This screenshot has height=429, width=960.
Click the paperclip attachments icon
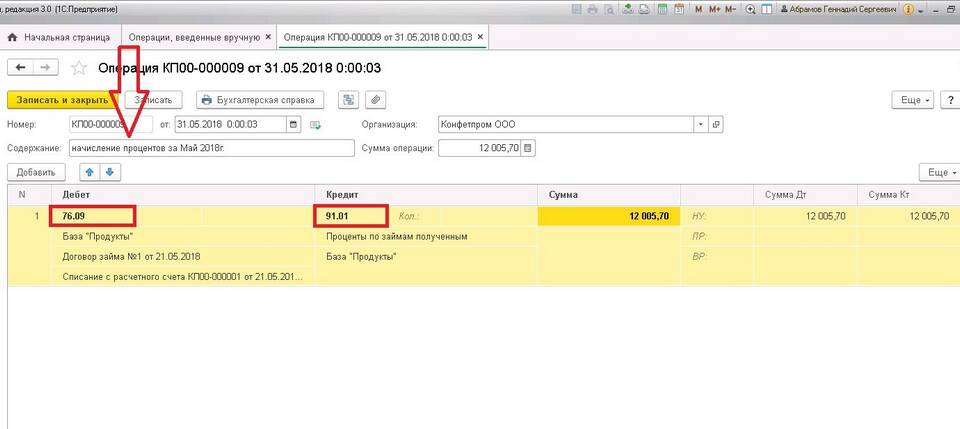click(375, 100)
